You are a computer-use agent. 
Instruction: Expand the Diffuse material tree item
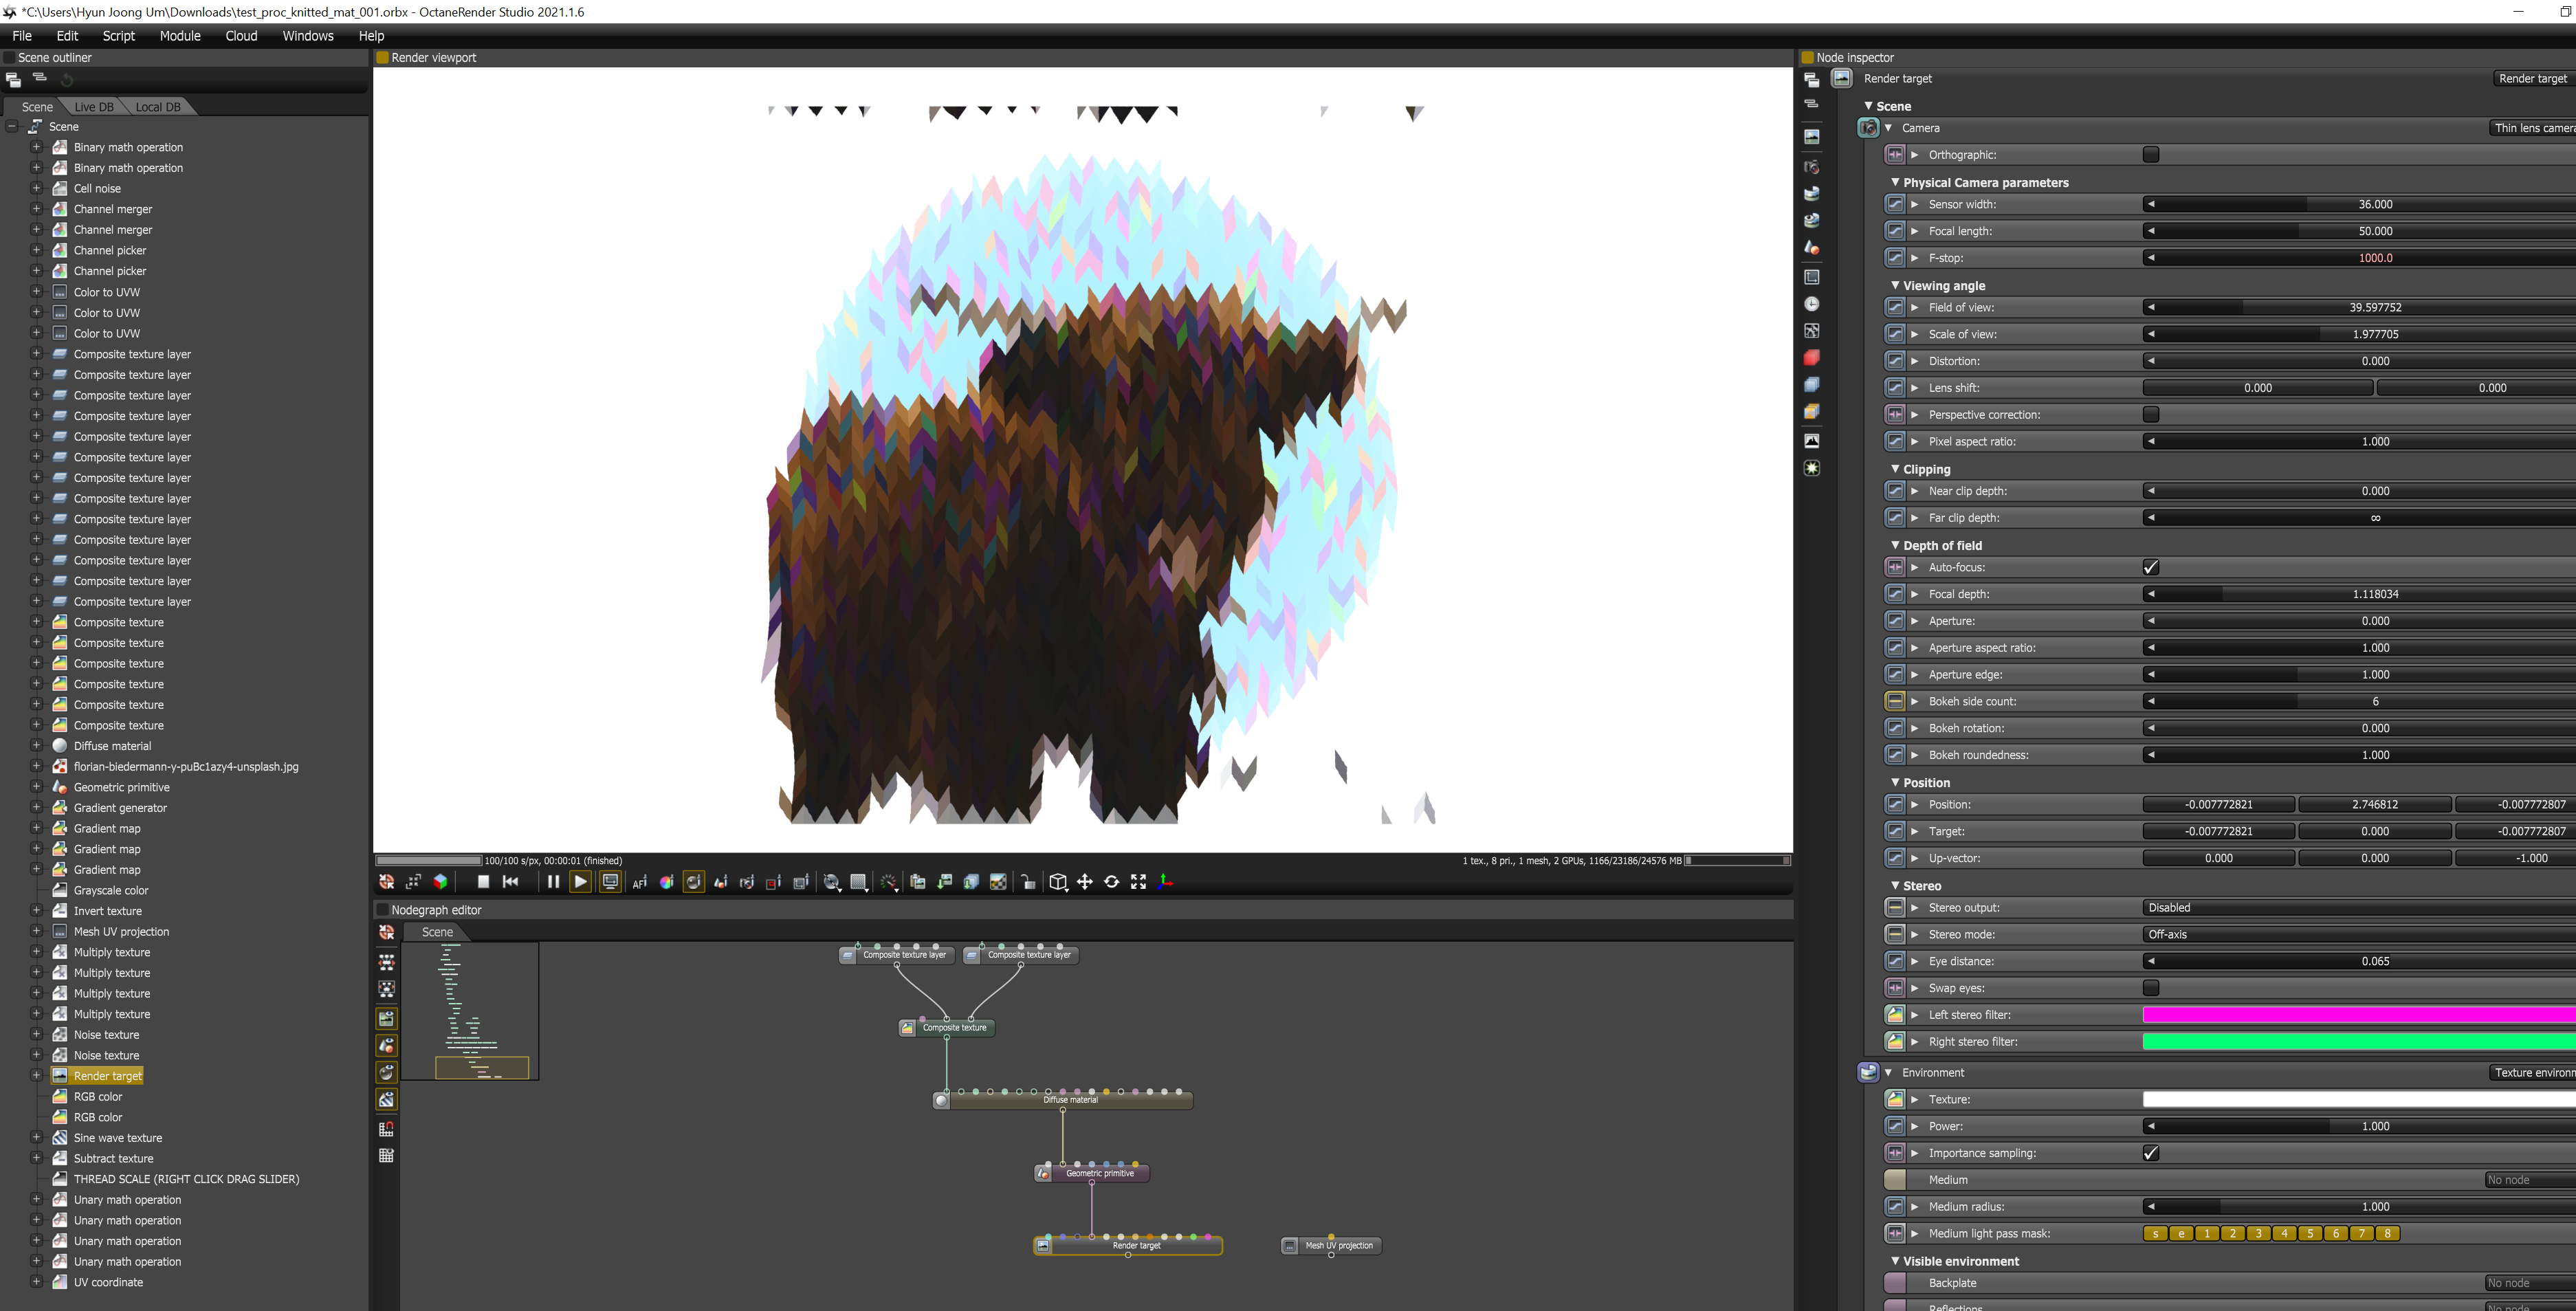[x=37, y=746]
